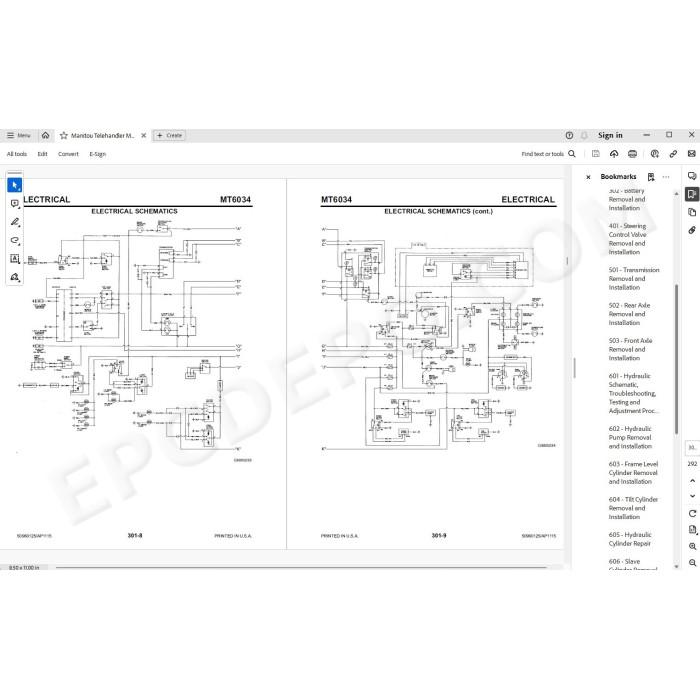The image size is (700, 700).
Task: Upload the file to cloud storage
Action: pos(614,154)
